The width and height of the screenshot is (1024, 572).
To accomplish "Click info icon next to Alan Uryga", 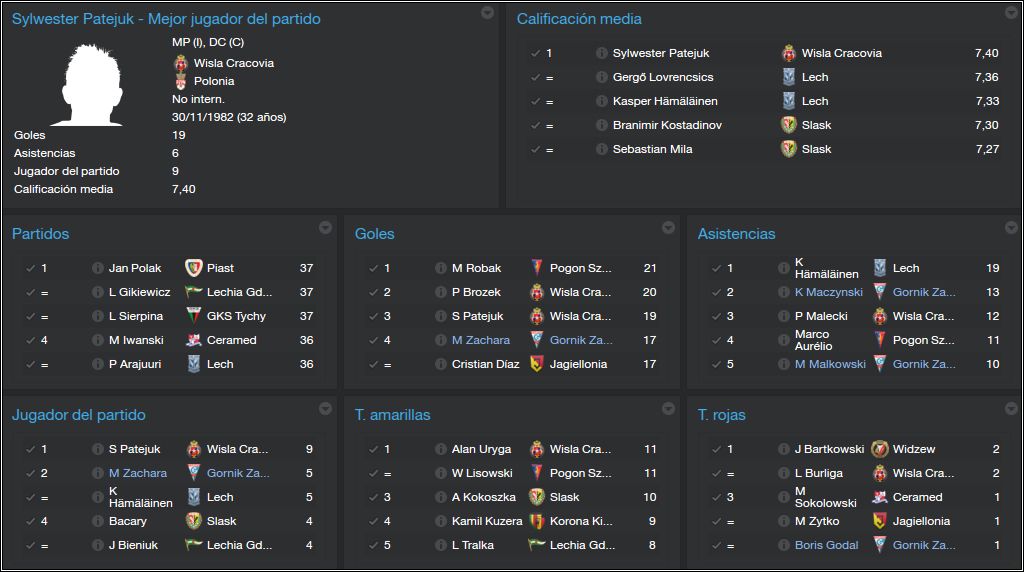I will [441, 449].
